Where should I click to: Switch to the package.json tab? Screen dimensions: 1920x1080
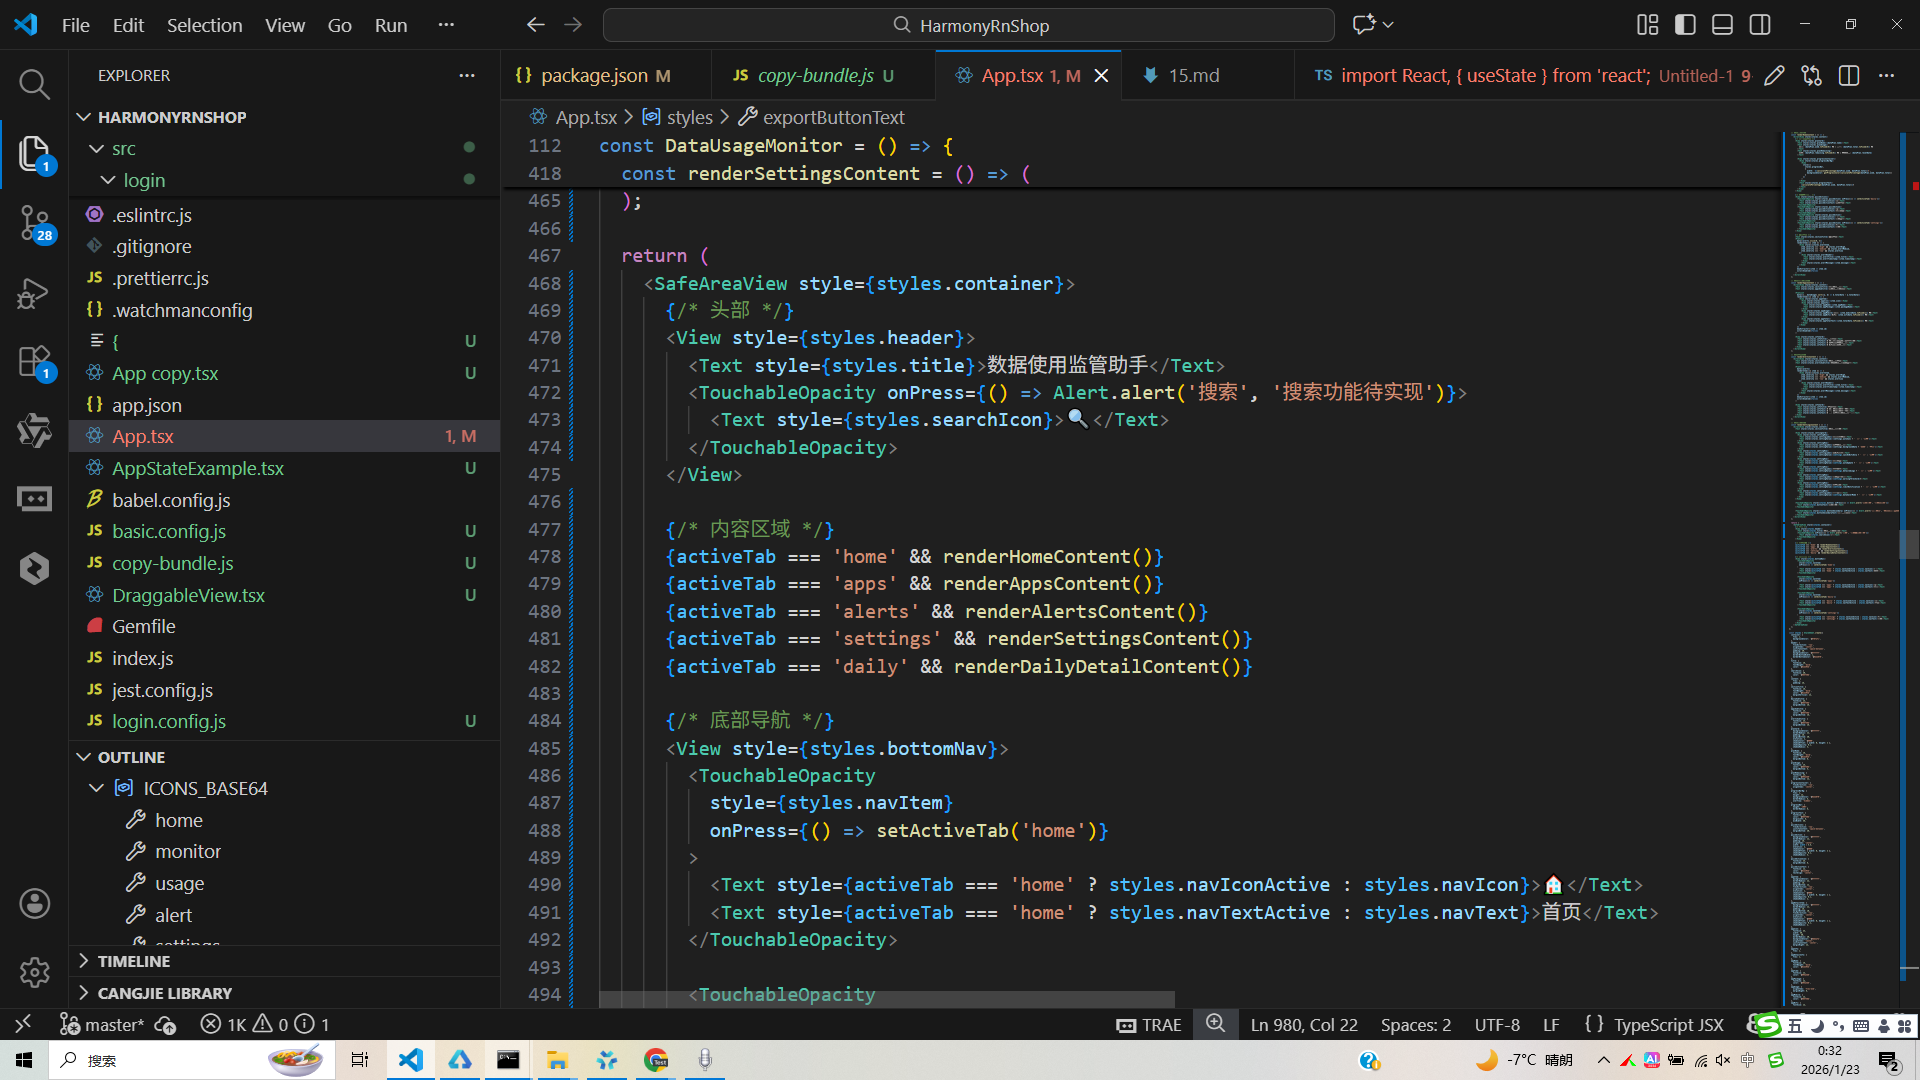point(594,76)
